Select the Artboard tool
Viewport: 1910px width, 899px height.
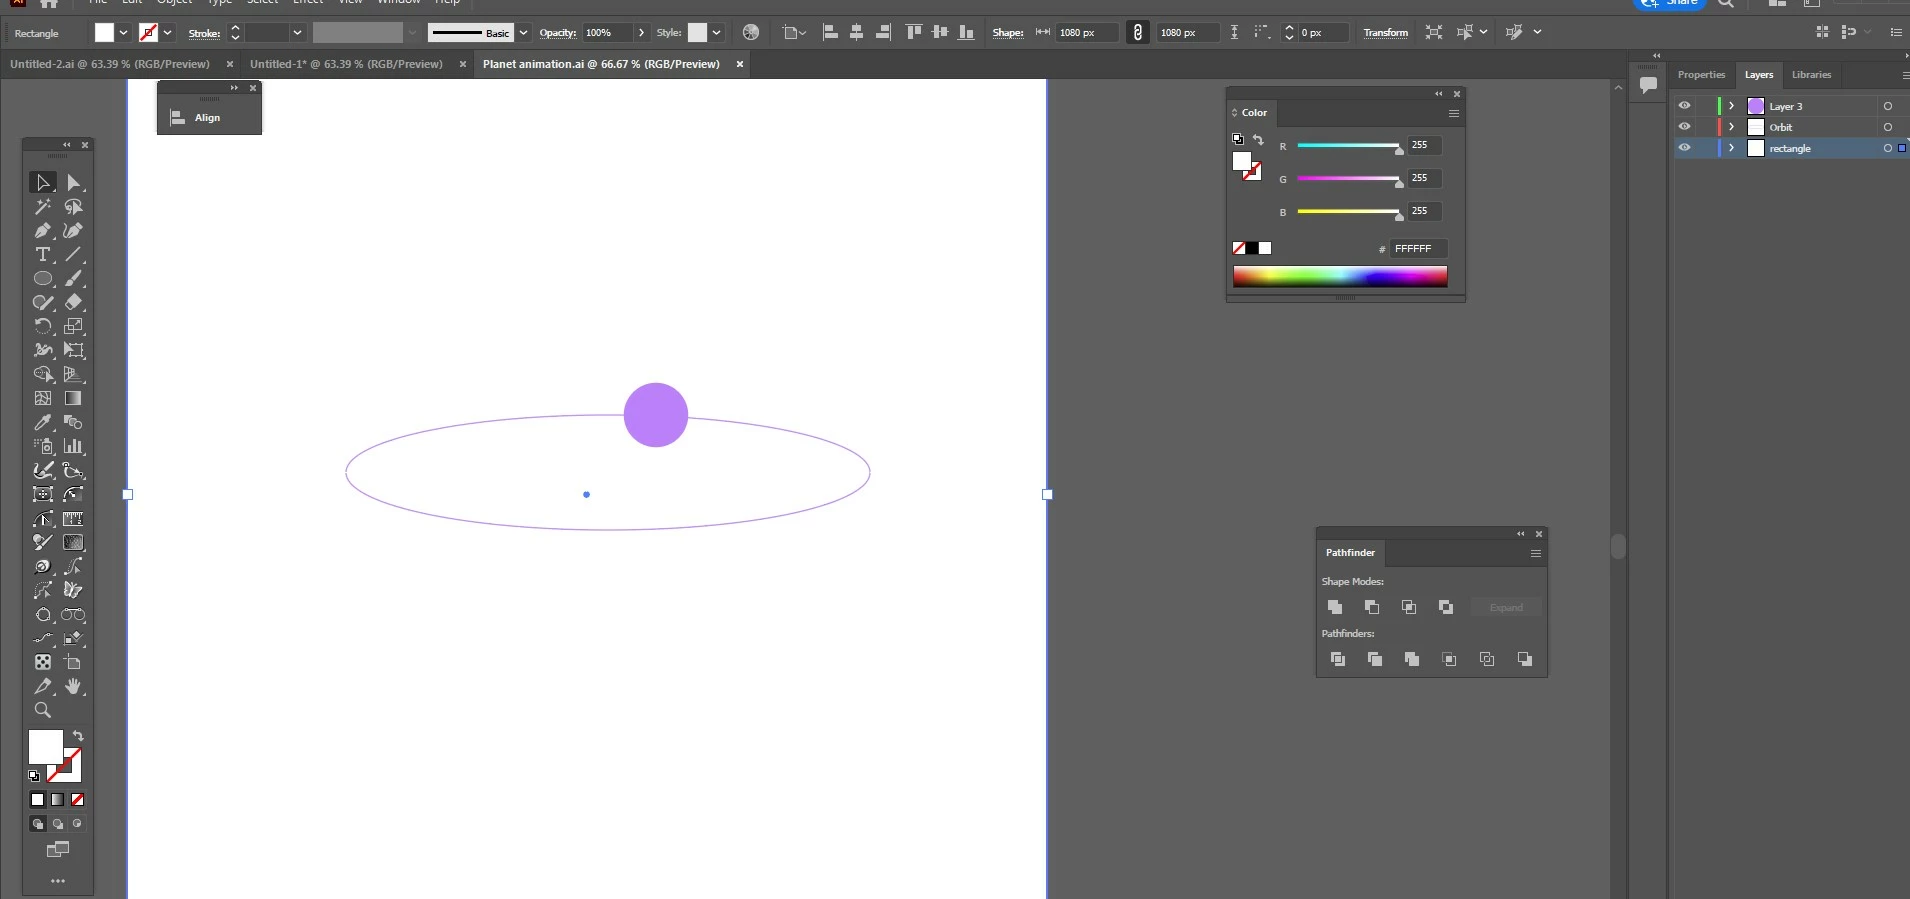click(x=73, y=663)
